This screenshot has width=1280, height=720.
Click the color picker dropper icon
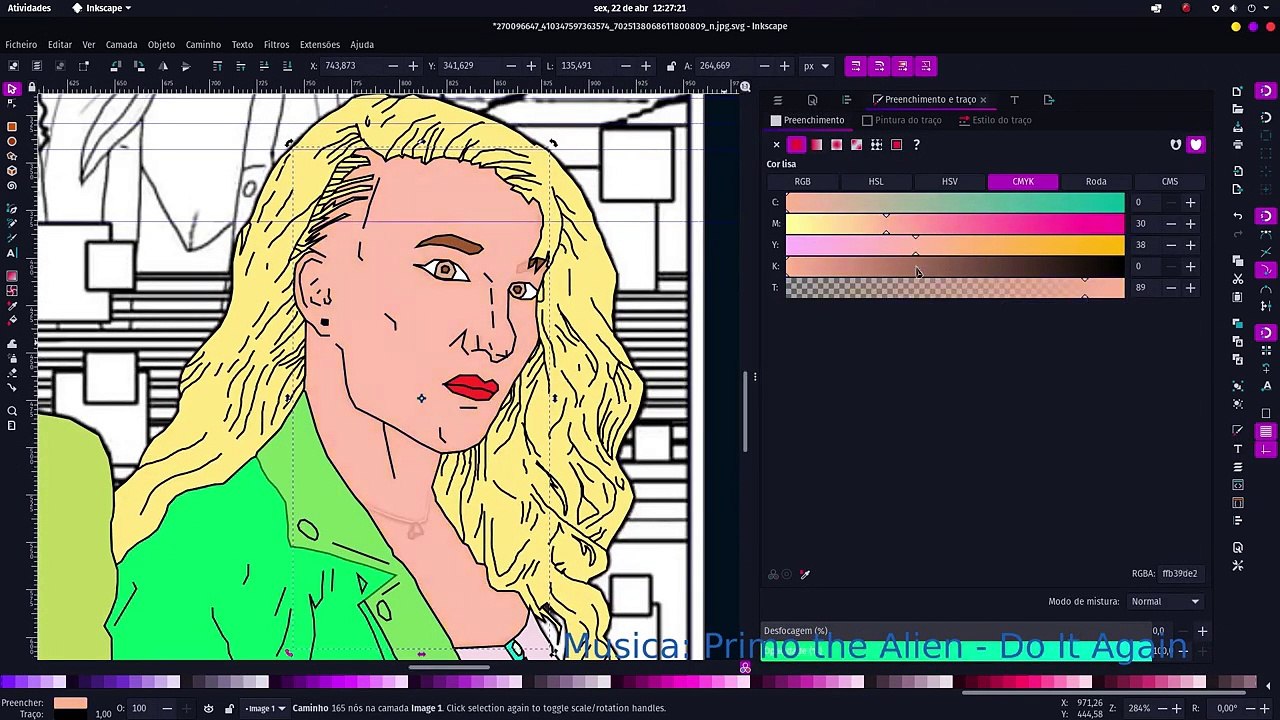(x=805, y=574)
